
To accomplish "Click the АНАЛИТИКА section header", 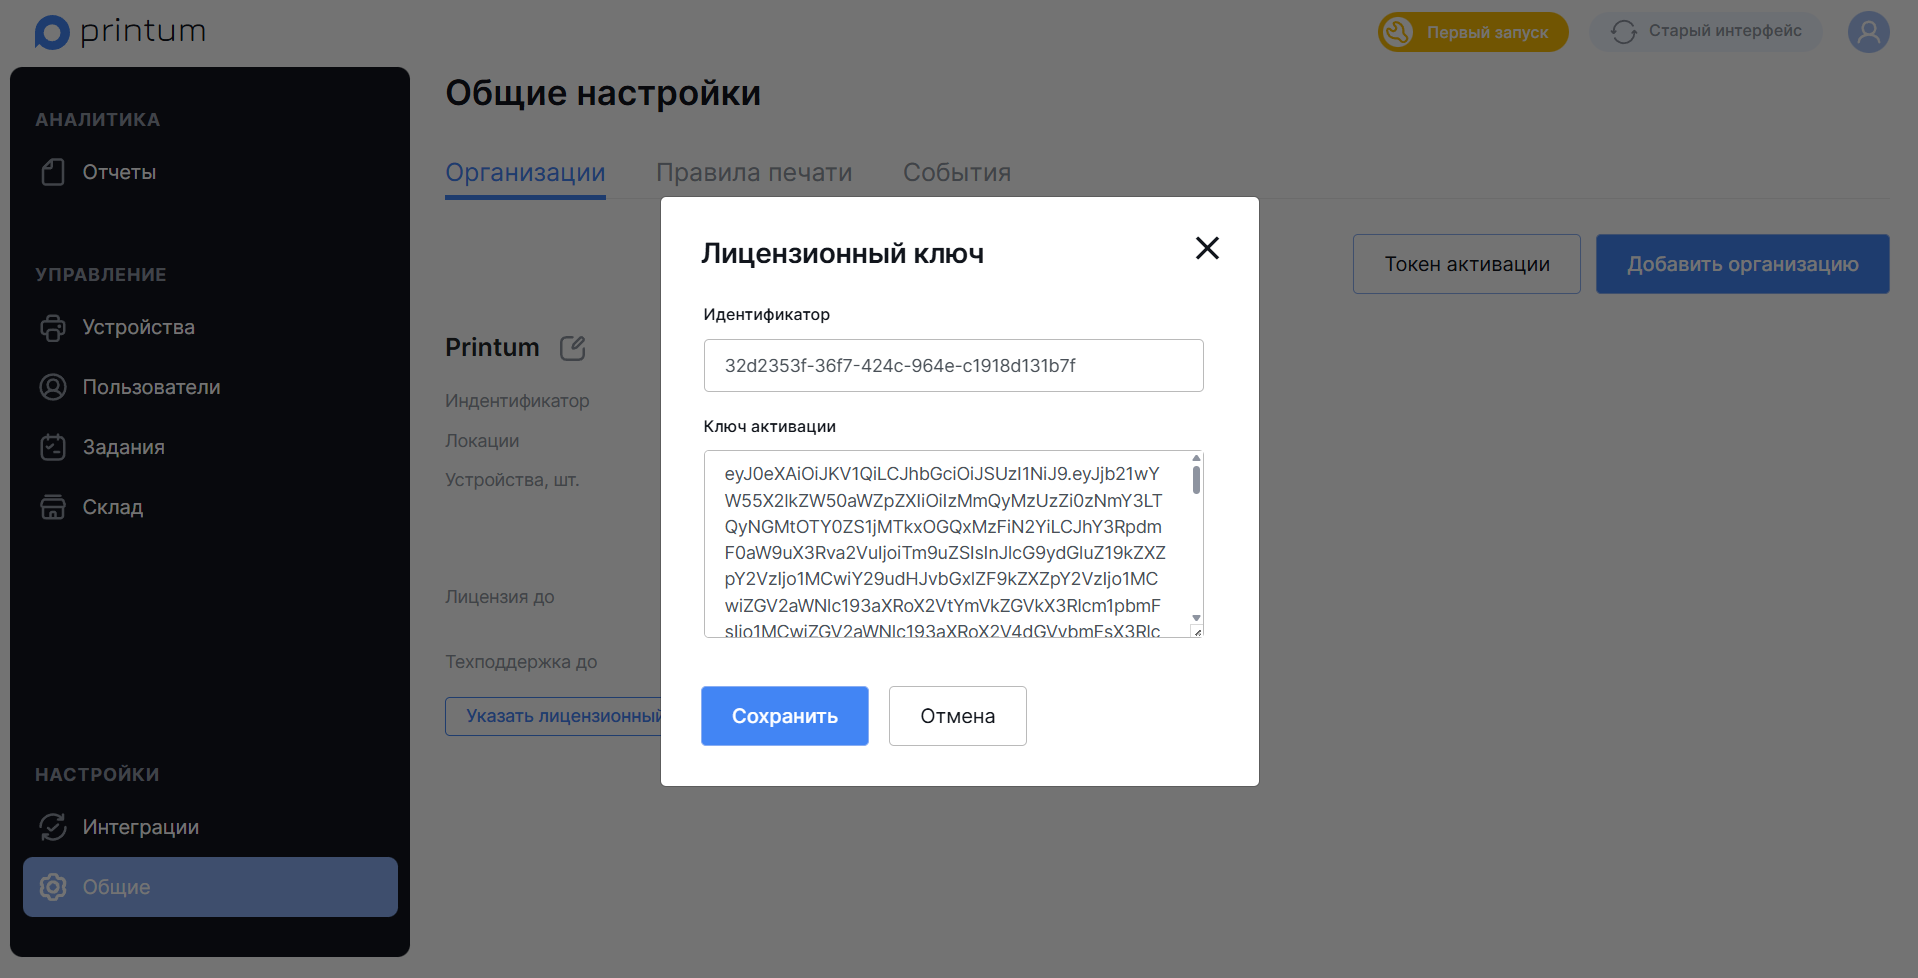I will 98,120.
